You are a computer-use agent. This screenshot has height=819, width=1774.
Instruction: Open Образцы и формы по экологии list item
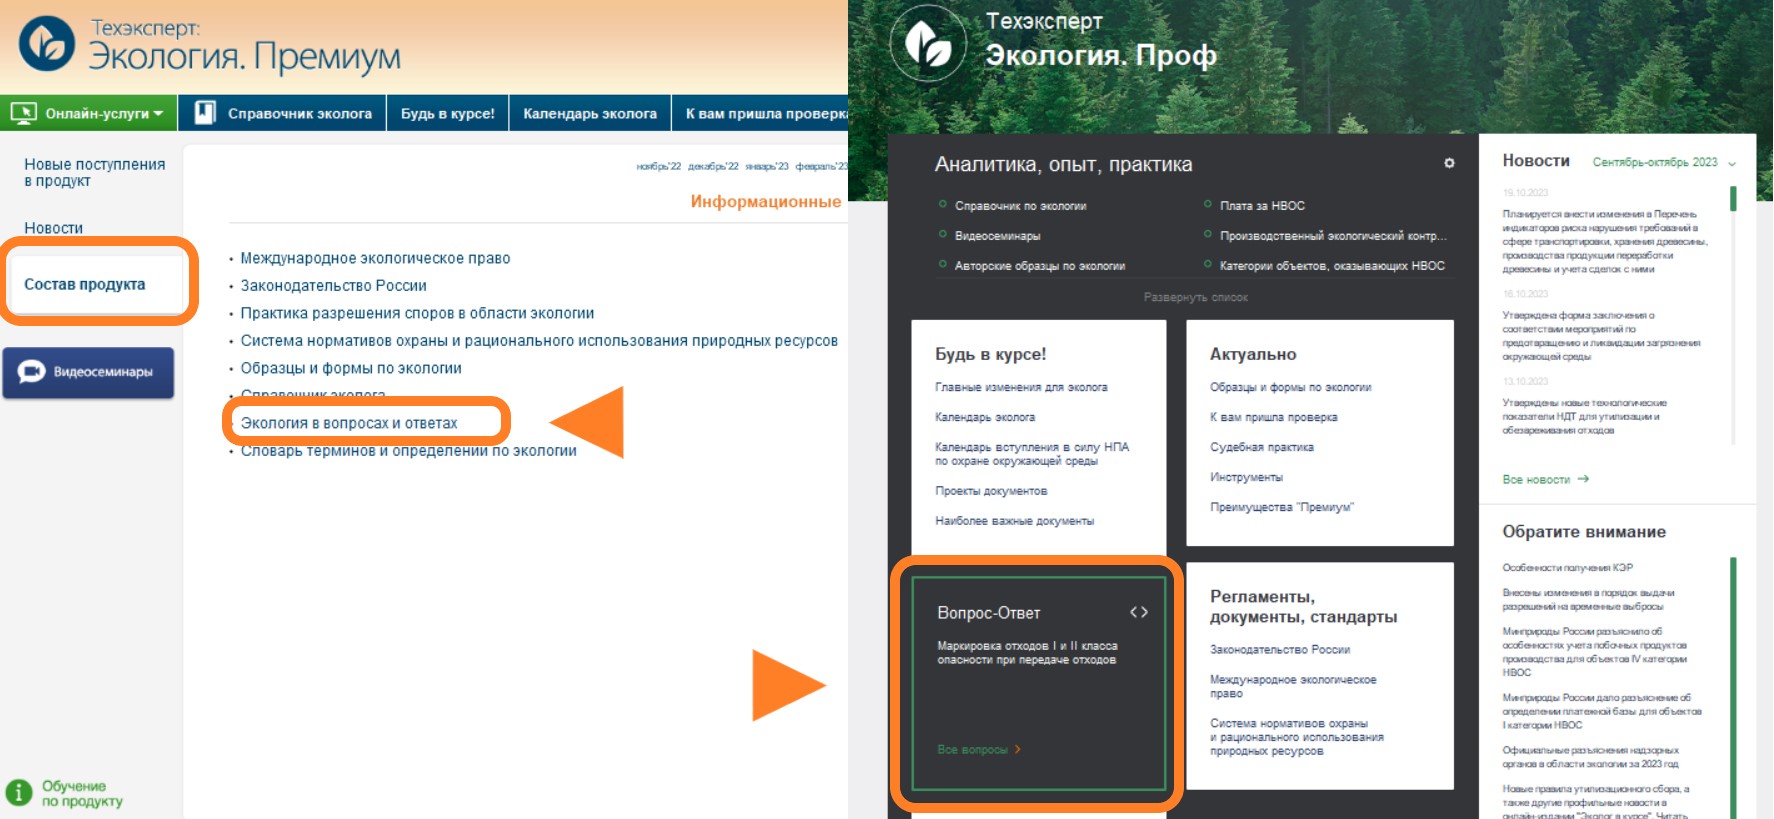pos(351,368)
